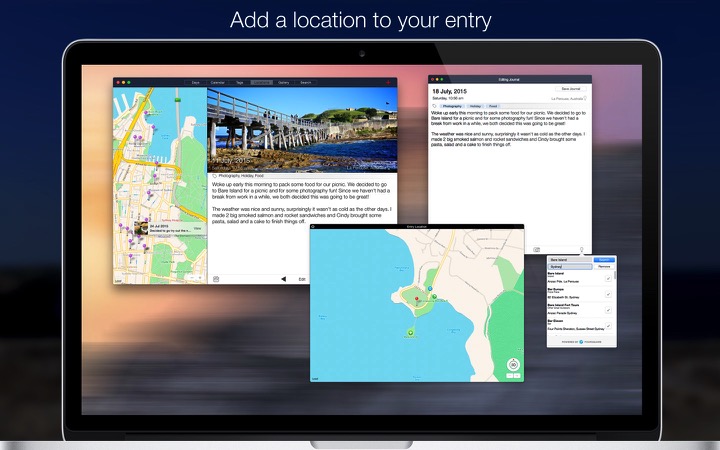Click the bridge photo in journal entry
This screenshot has height=450, width=720.
[x=302, y=130]
